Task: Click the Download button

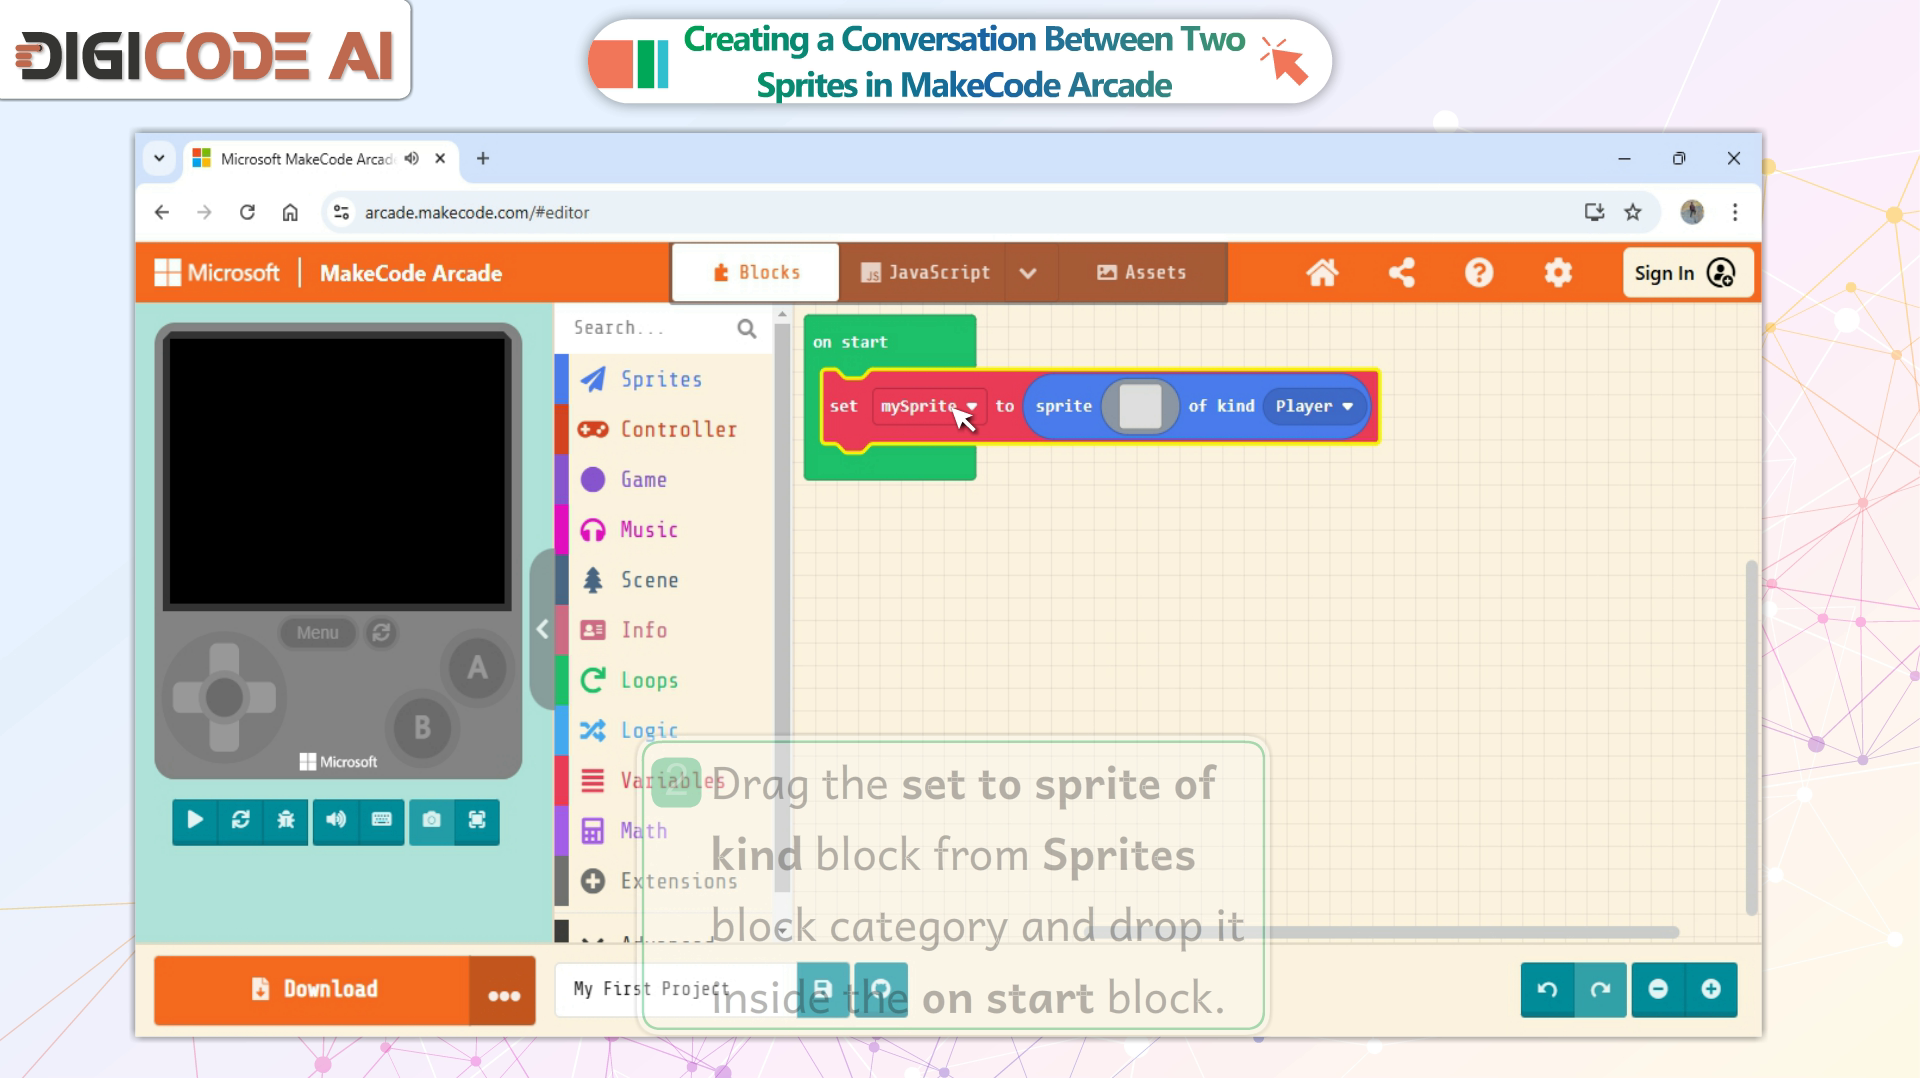Action: pyautogui.click(x=313, y=990)
